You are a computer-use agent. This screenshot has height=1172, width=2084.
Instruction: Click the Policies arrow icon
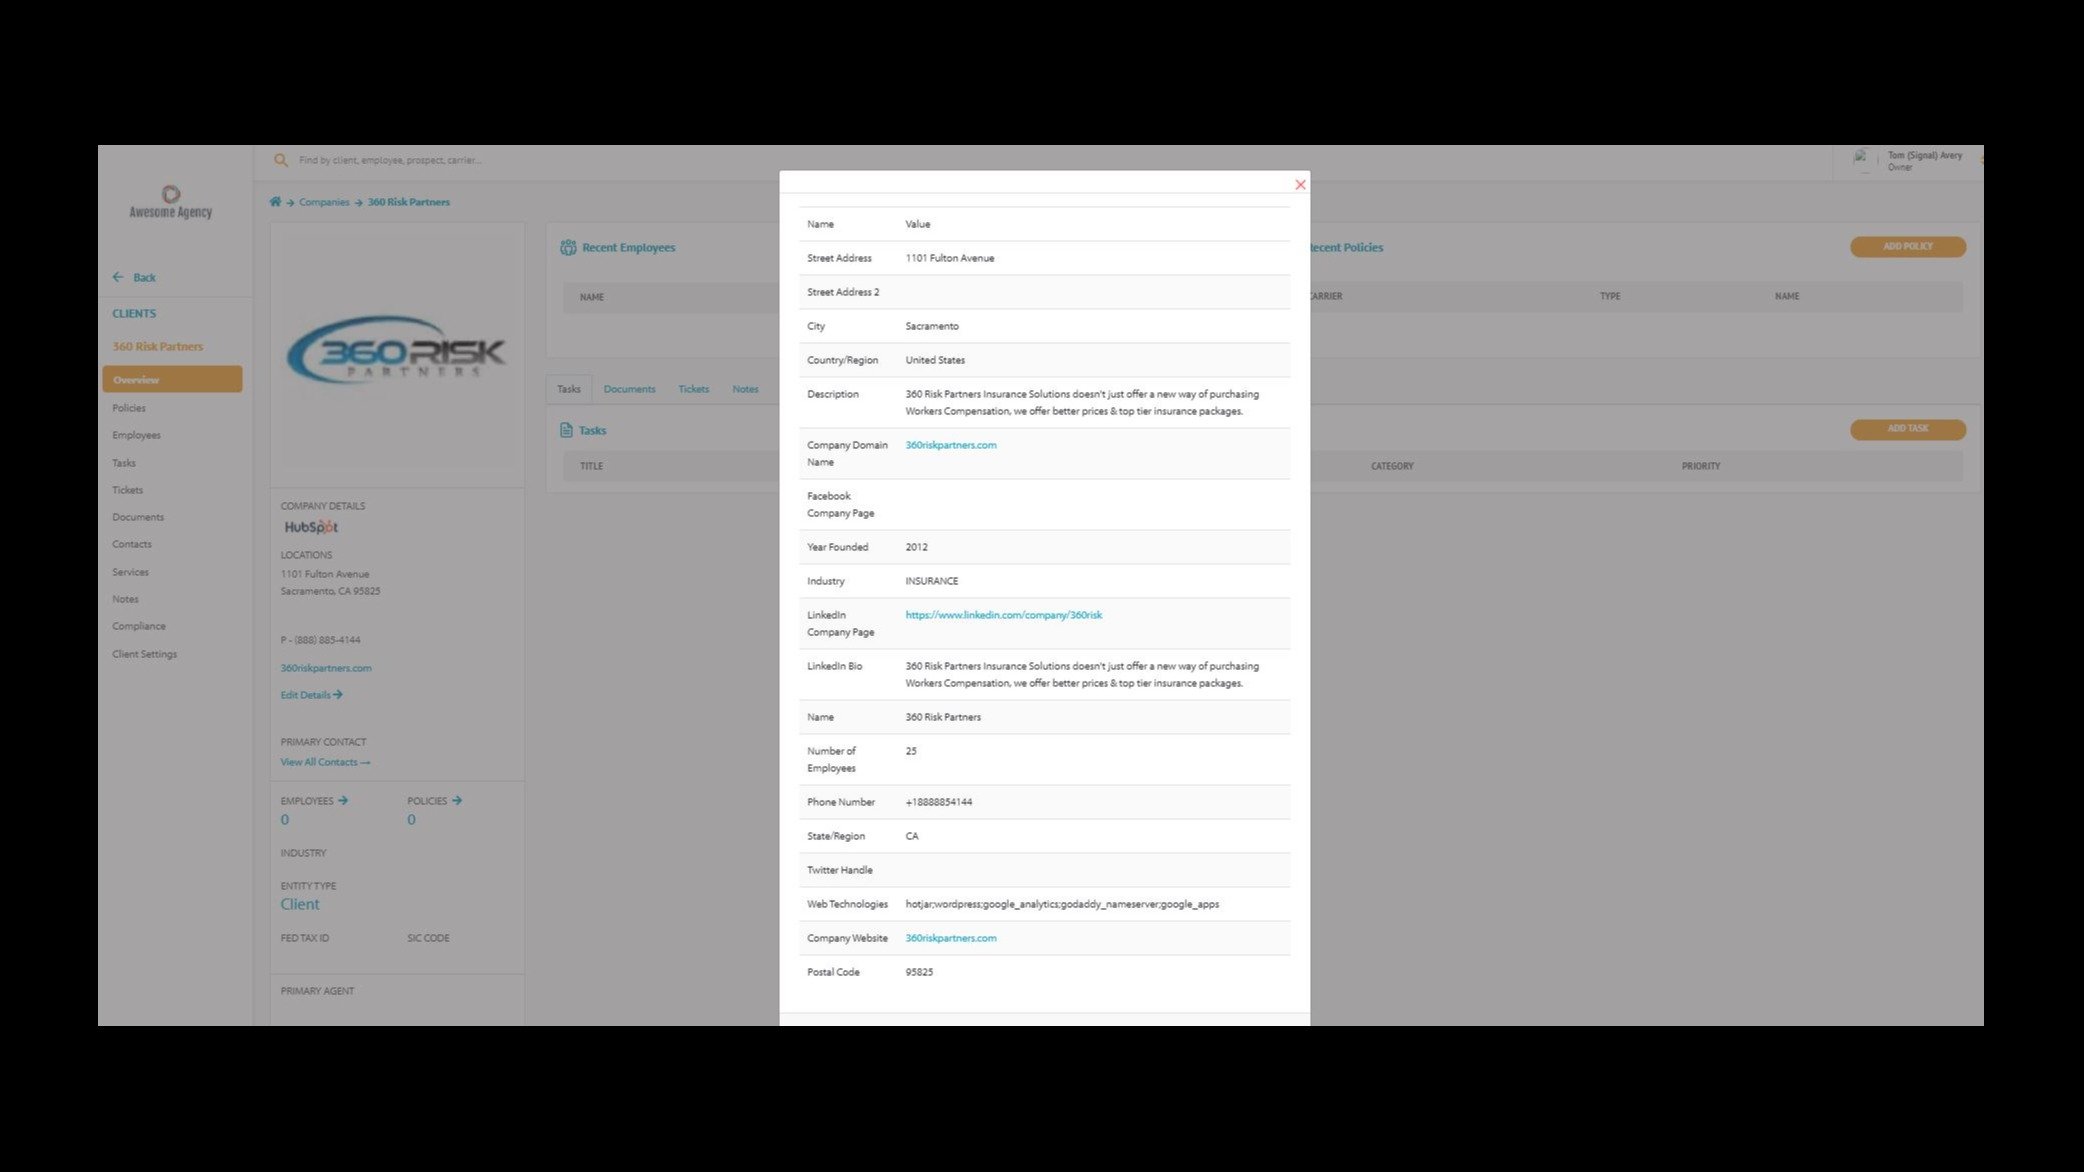tap(457, 800)
